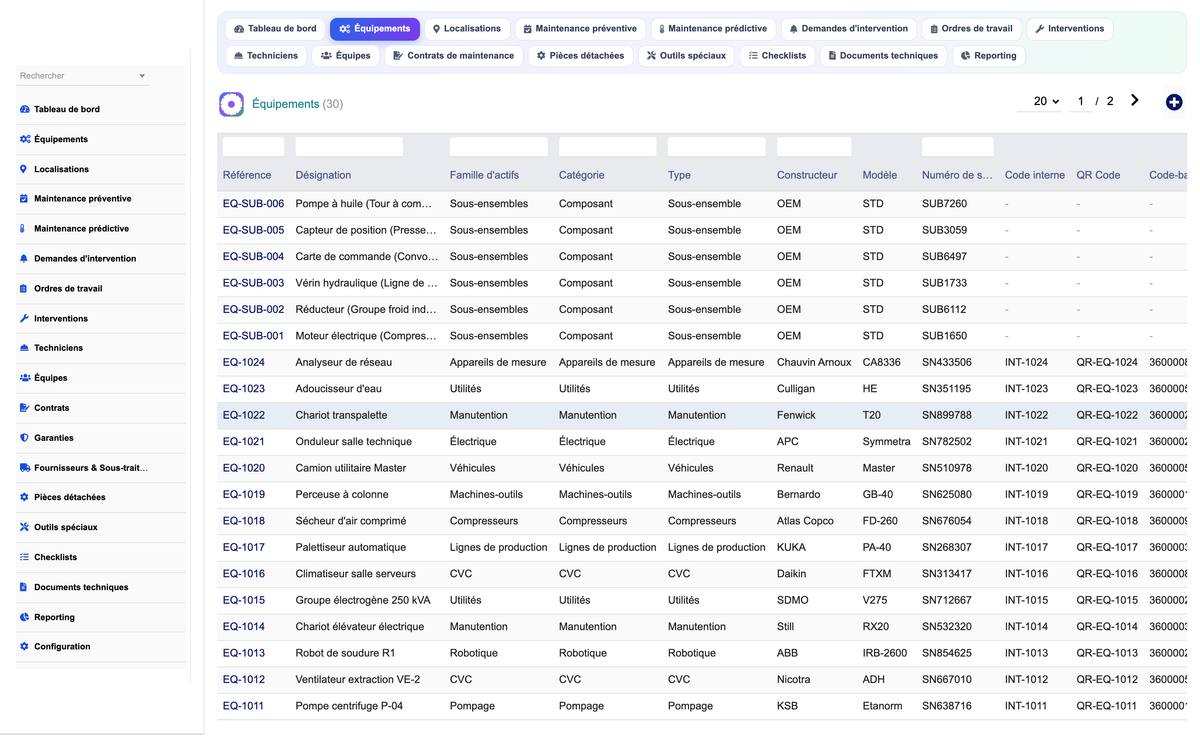1200x743 pixels.
Task: Click cell 'Robot de soudure R1'
Action: (346, 654)
